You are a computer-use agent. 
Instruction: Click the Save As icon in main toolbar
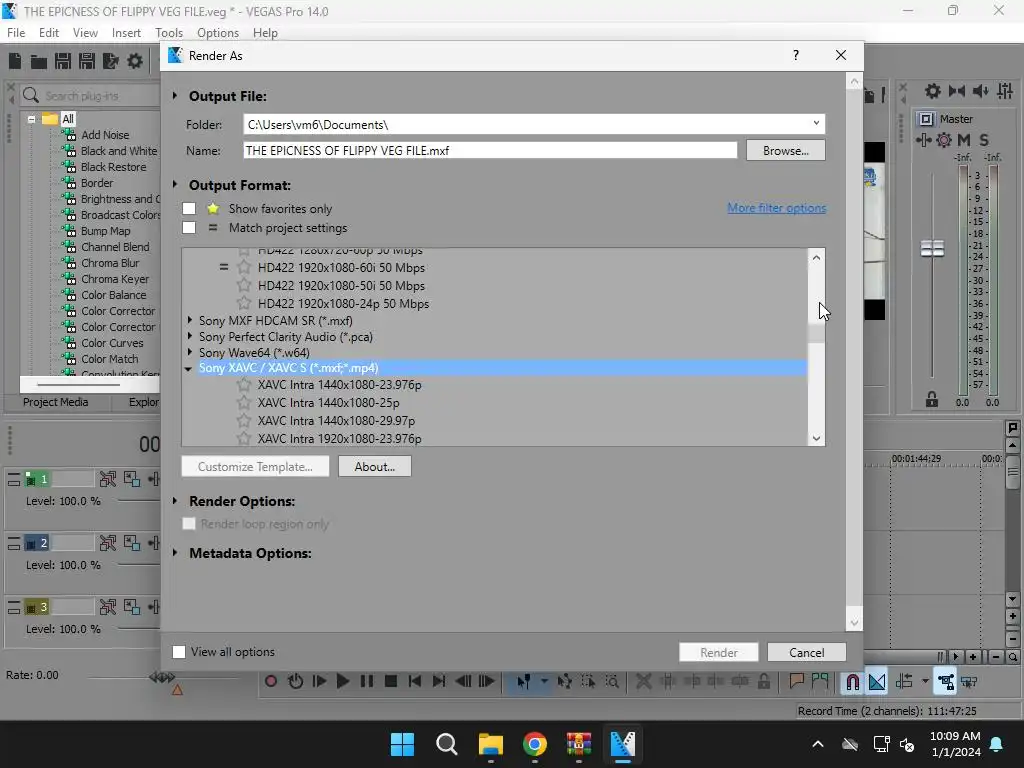[x=87, y=61]
